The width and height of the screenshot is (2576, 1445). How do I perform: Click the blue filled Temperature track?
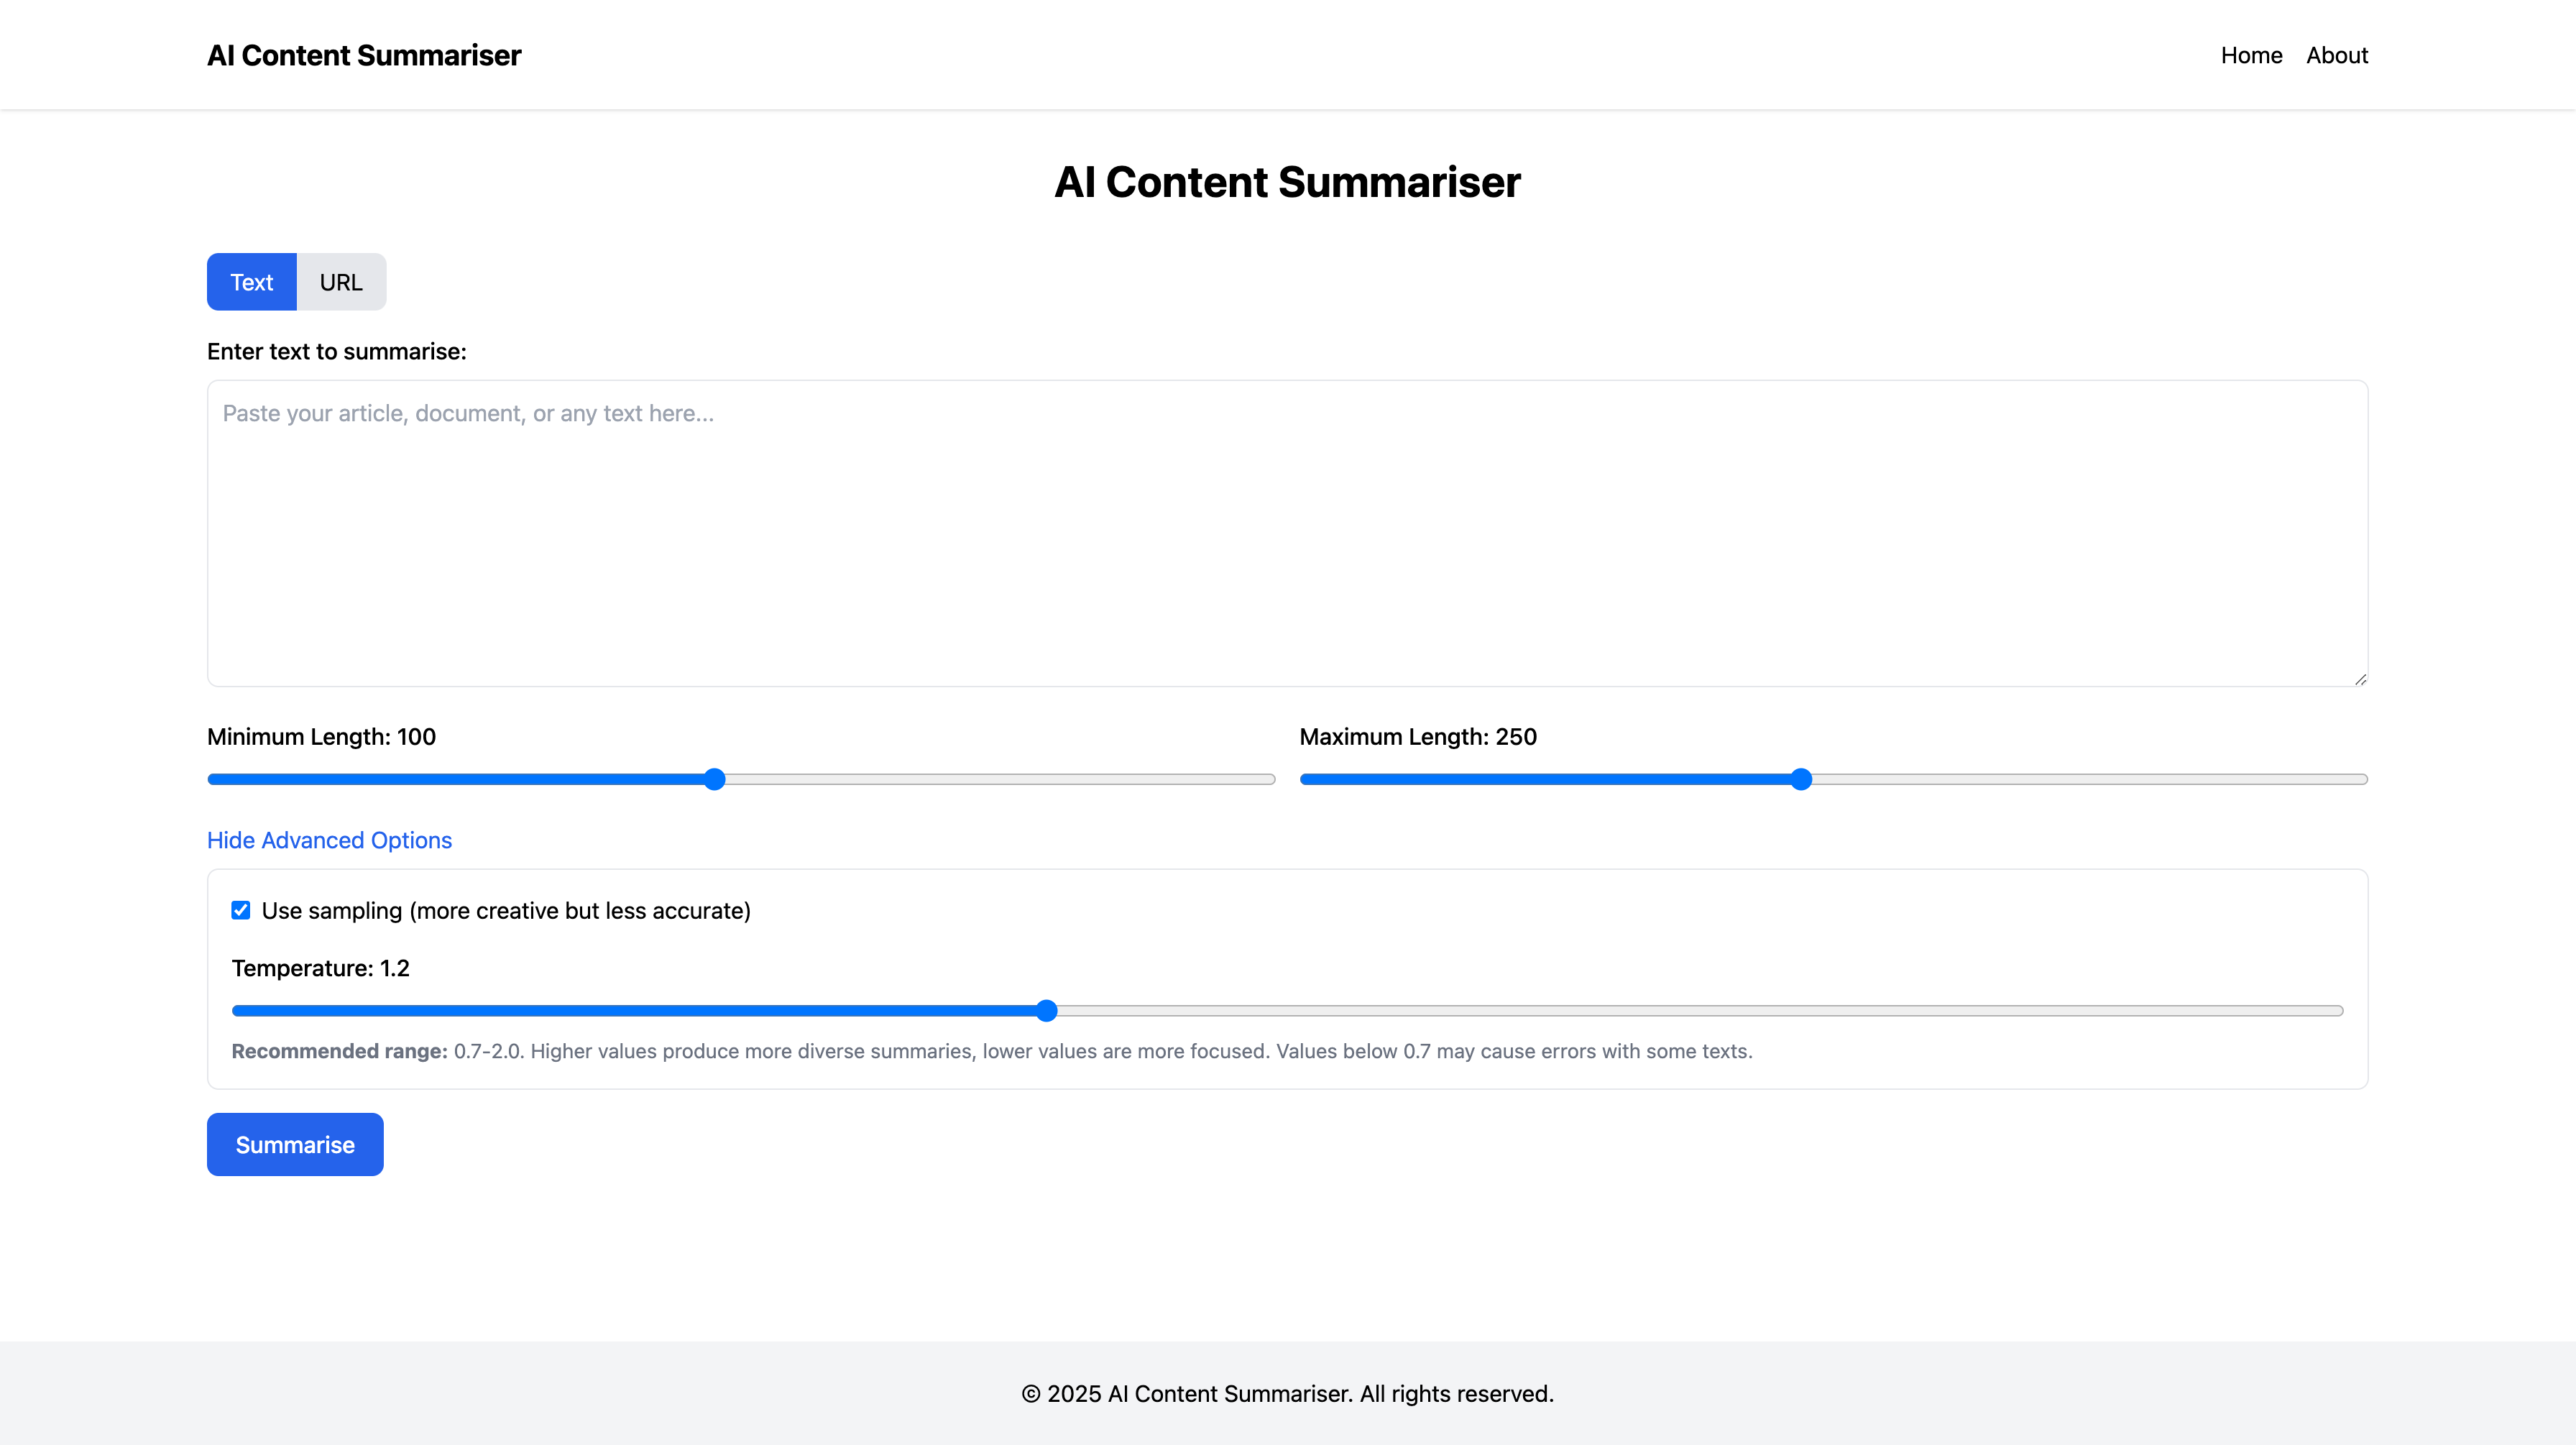pyautogui.click(x=640, y=1011)
